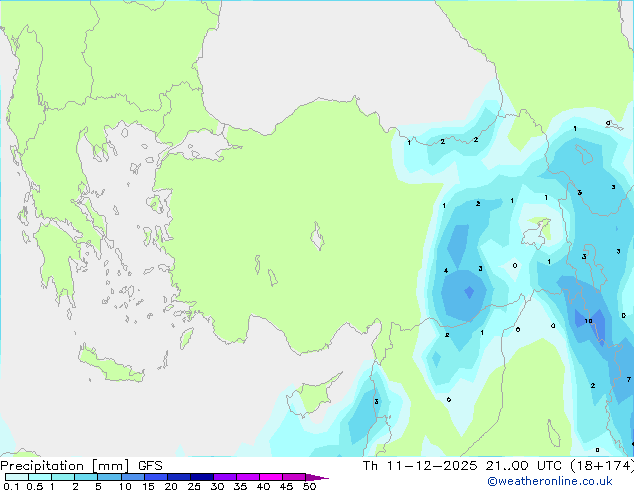
Task: Select the 5–10 mm legend color box
Action: pos(109,477)
